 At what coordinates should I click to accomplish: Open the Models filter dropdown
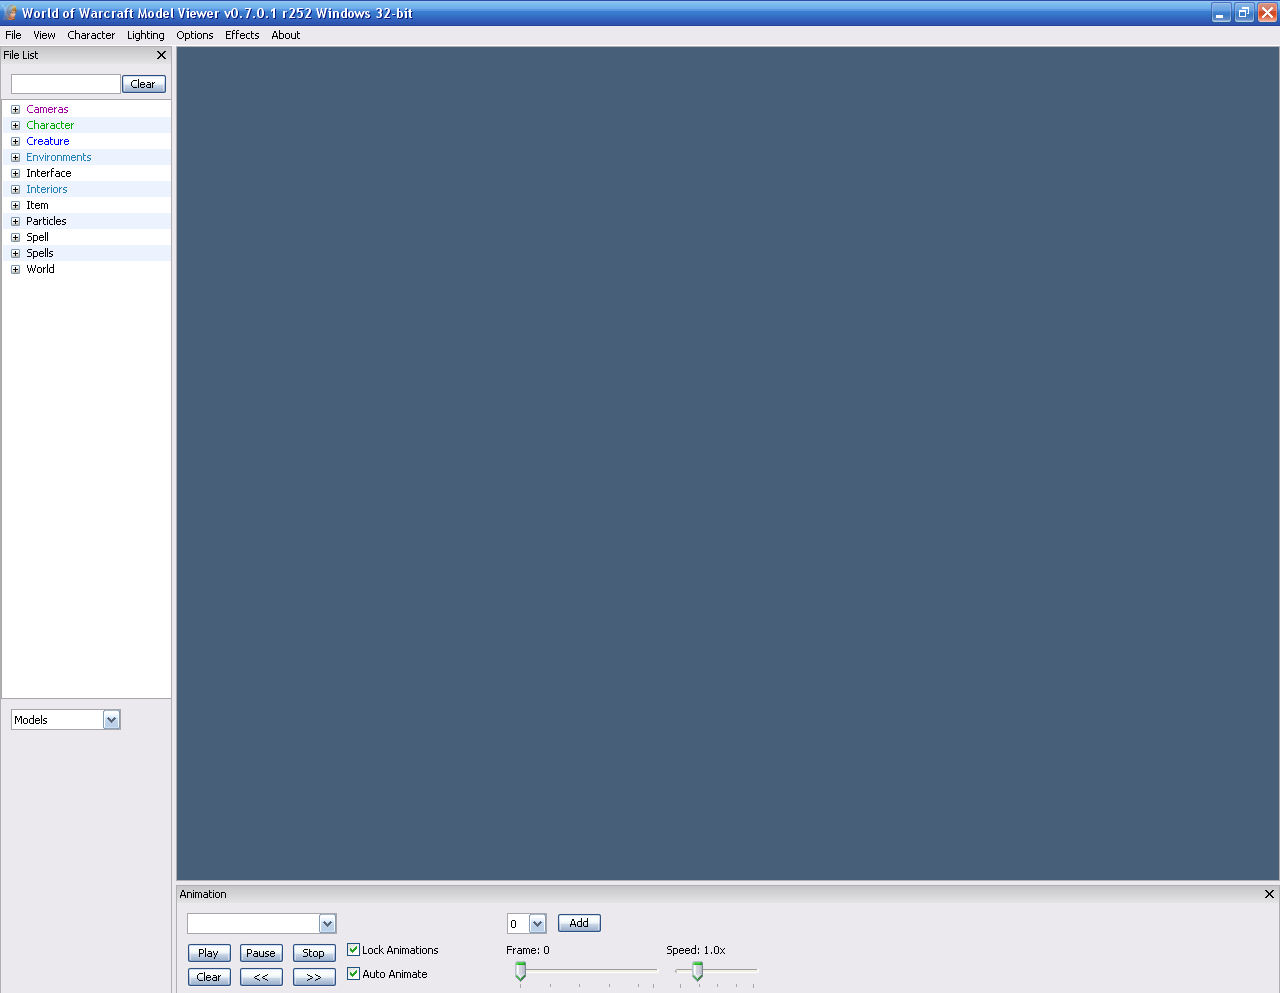(x=111, y=720)
